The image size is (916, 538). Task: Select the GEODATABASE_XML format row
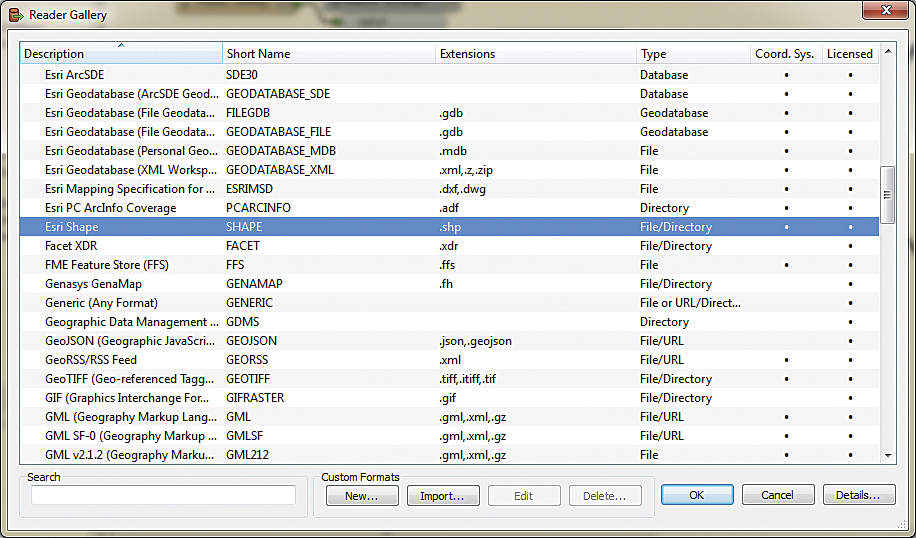[449, 169]
